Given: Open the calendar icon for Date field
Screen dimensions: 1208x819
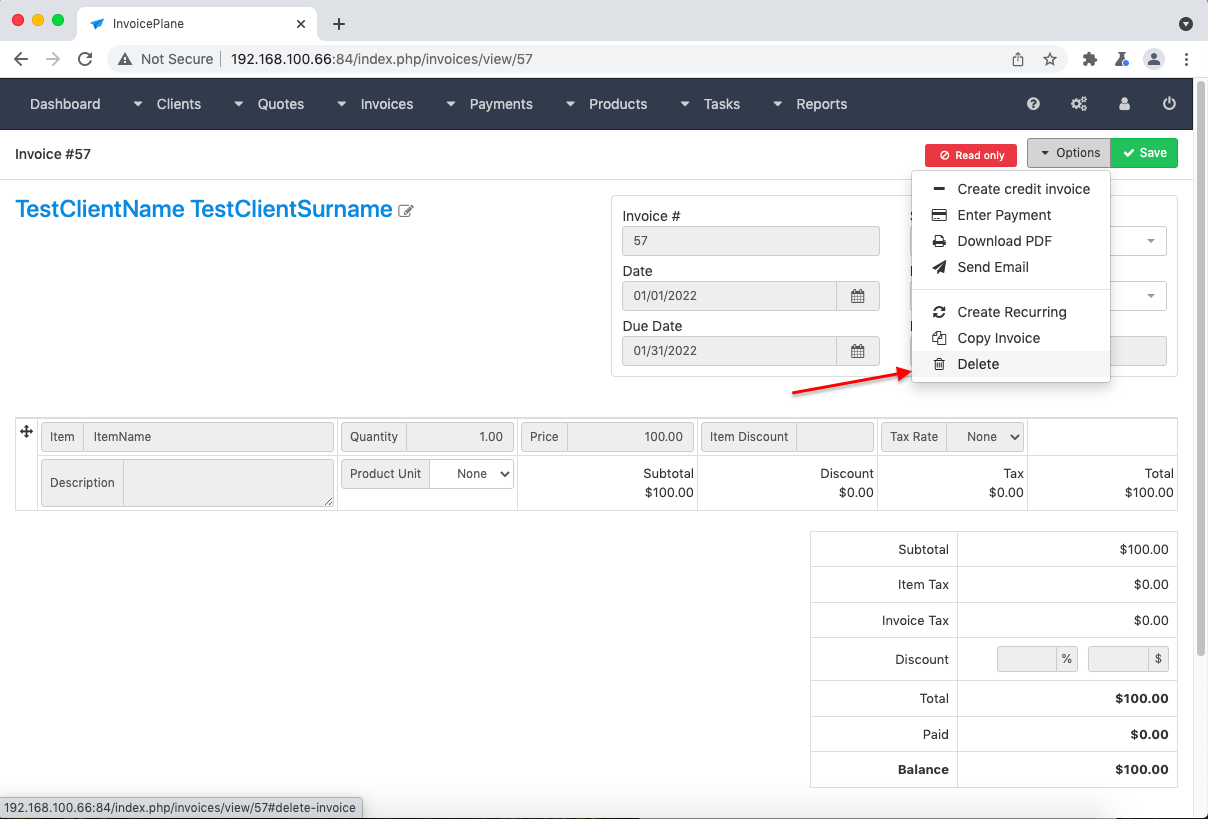Looking at the screenshot, I should (x=857, y=296).
